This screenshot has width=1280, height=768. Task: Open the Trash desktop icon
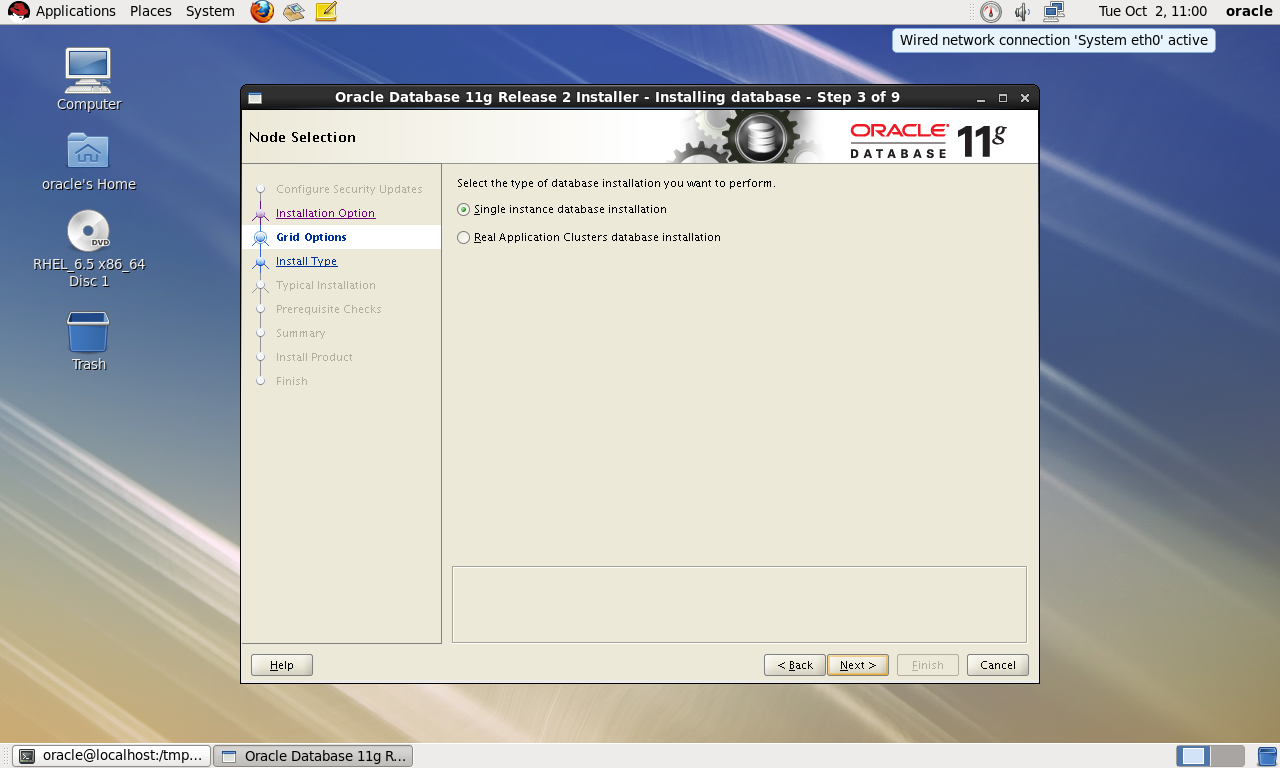[88, 341]
